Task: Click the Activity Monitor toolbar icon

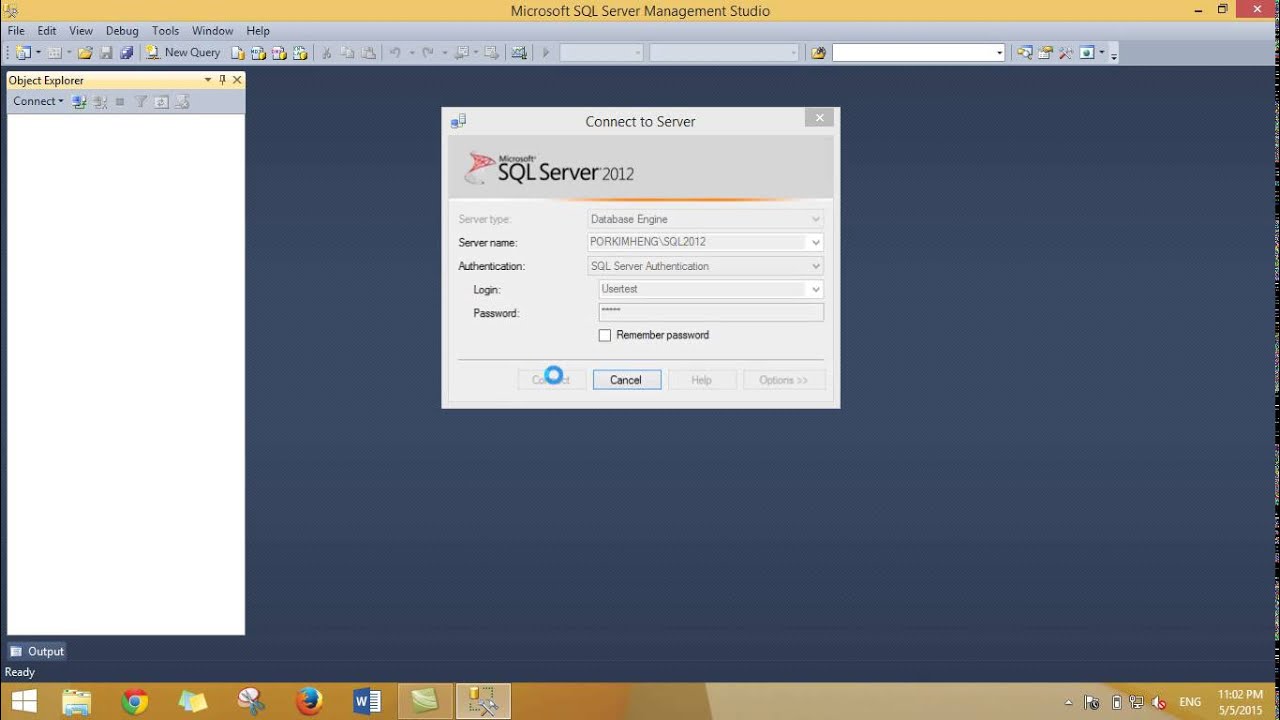Action: click(x=519, y=52)
